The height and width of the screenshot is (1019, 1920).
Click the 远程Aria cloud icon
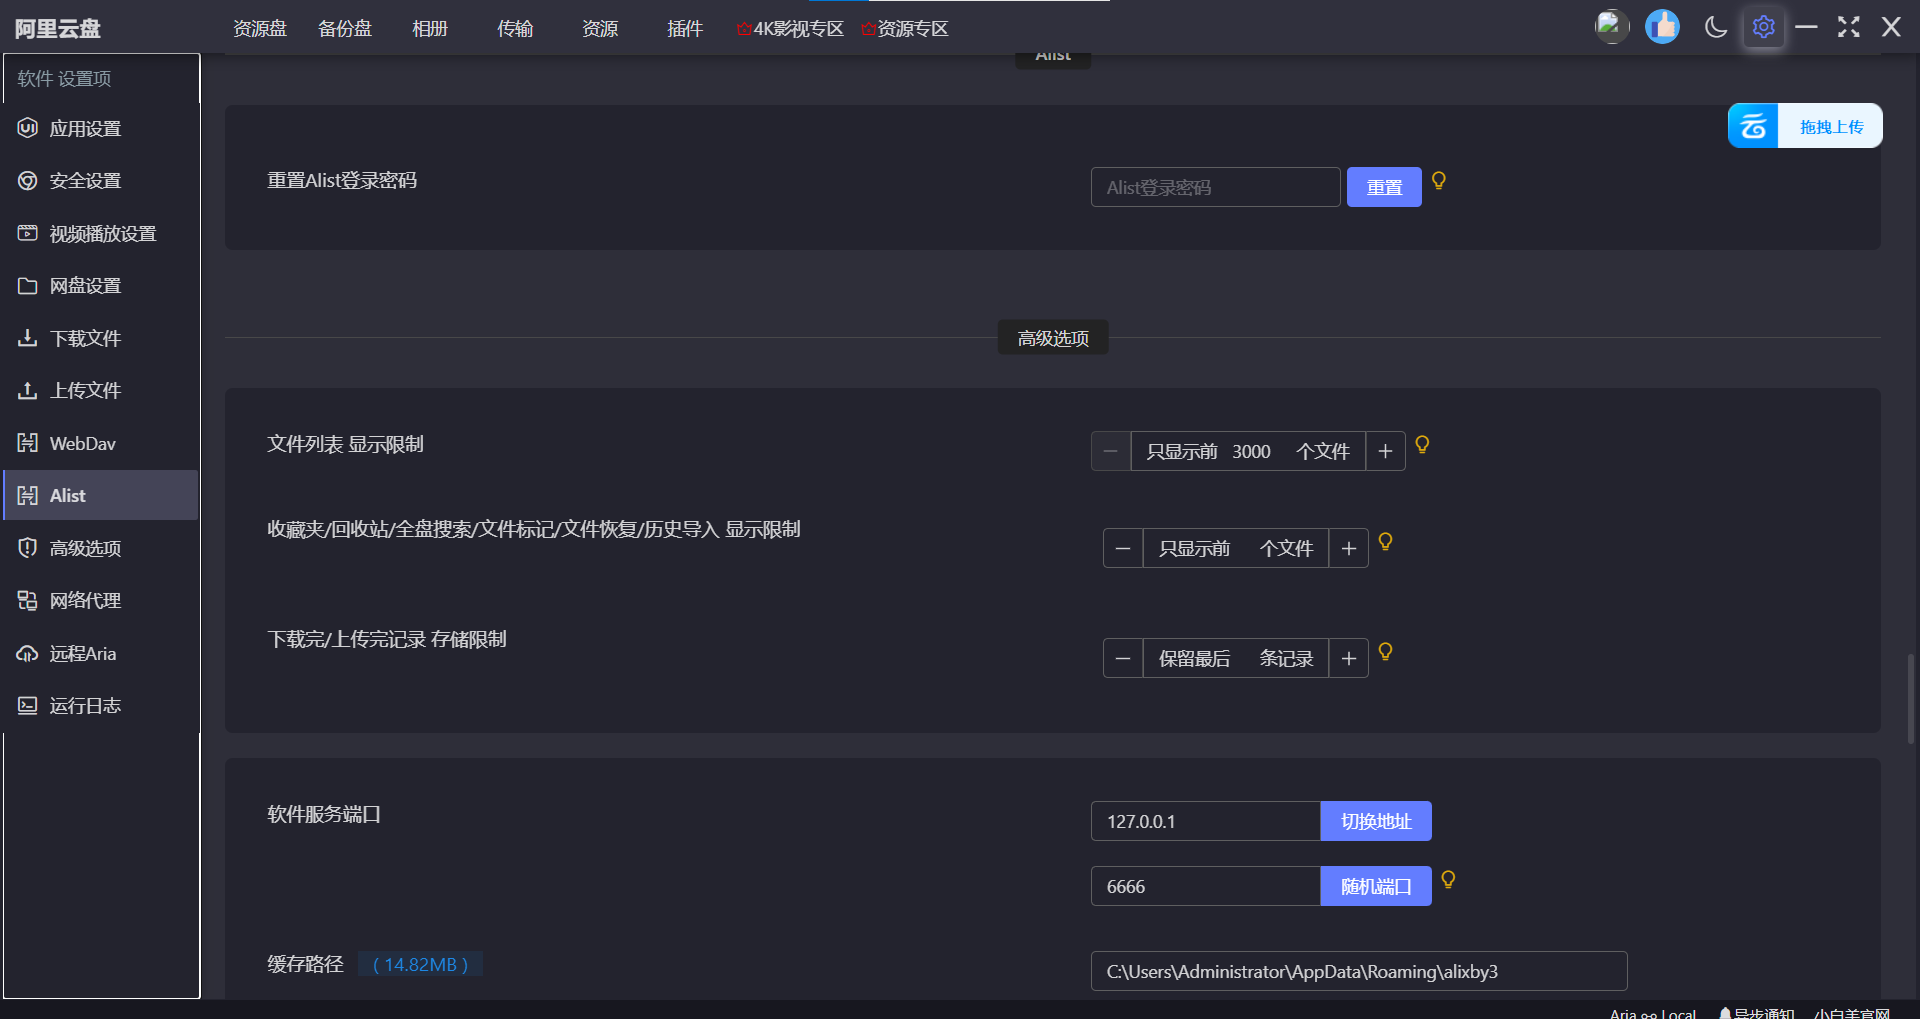28,653
